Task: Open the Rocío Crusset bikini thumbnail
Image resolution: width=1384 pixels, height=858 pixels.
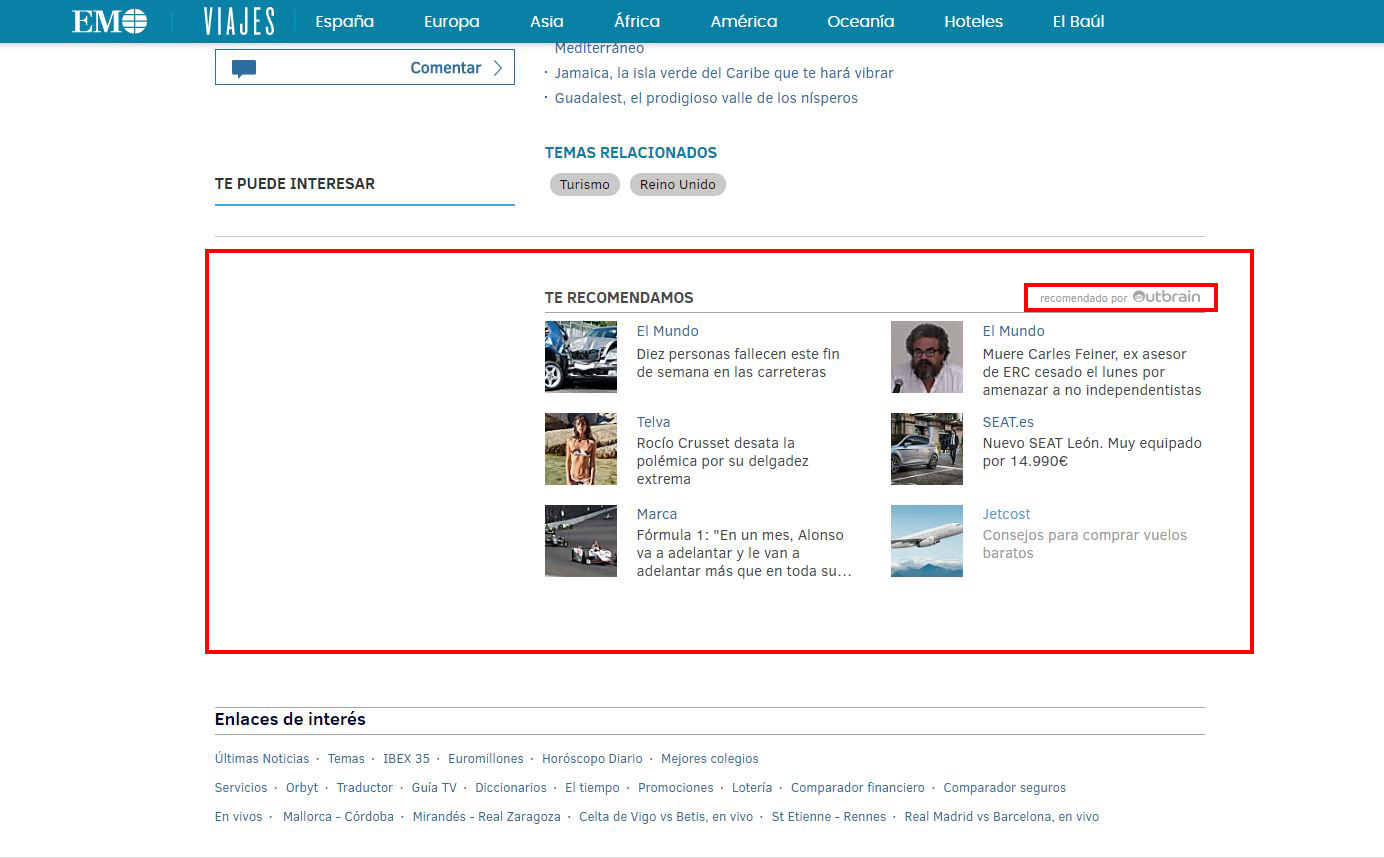Action: (581, 449)
